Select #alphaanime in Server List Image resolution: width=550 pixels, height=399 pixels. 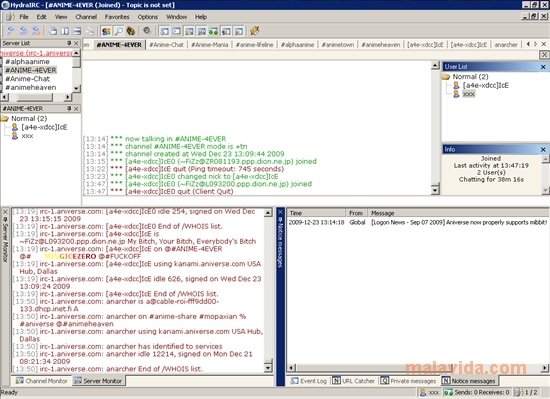pyautogui.click(x=27, y=62)
